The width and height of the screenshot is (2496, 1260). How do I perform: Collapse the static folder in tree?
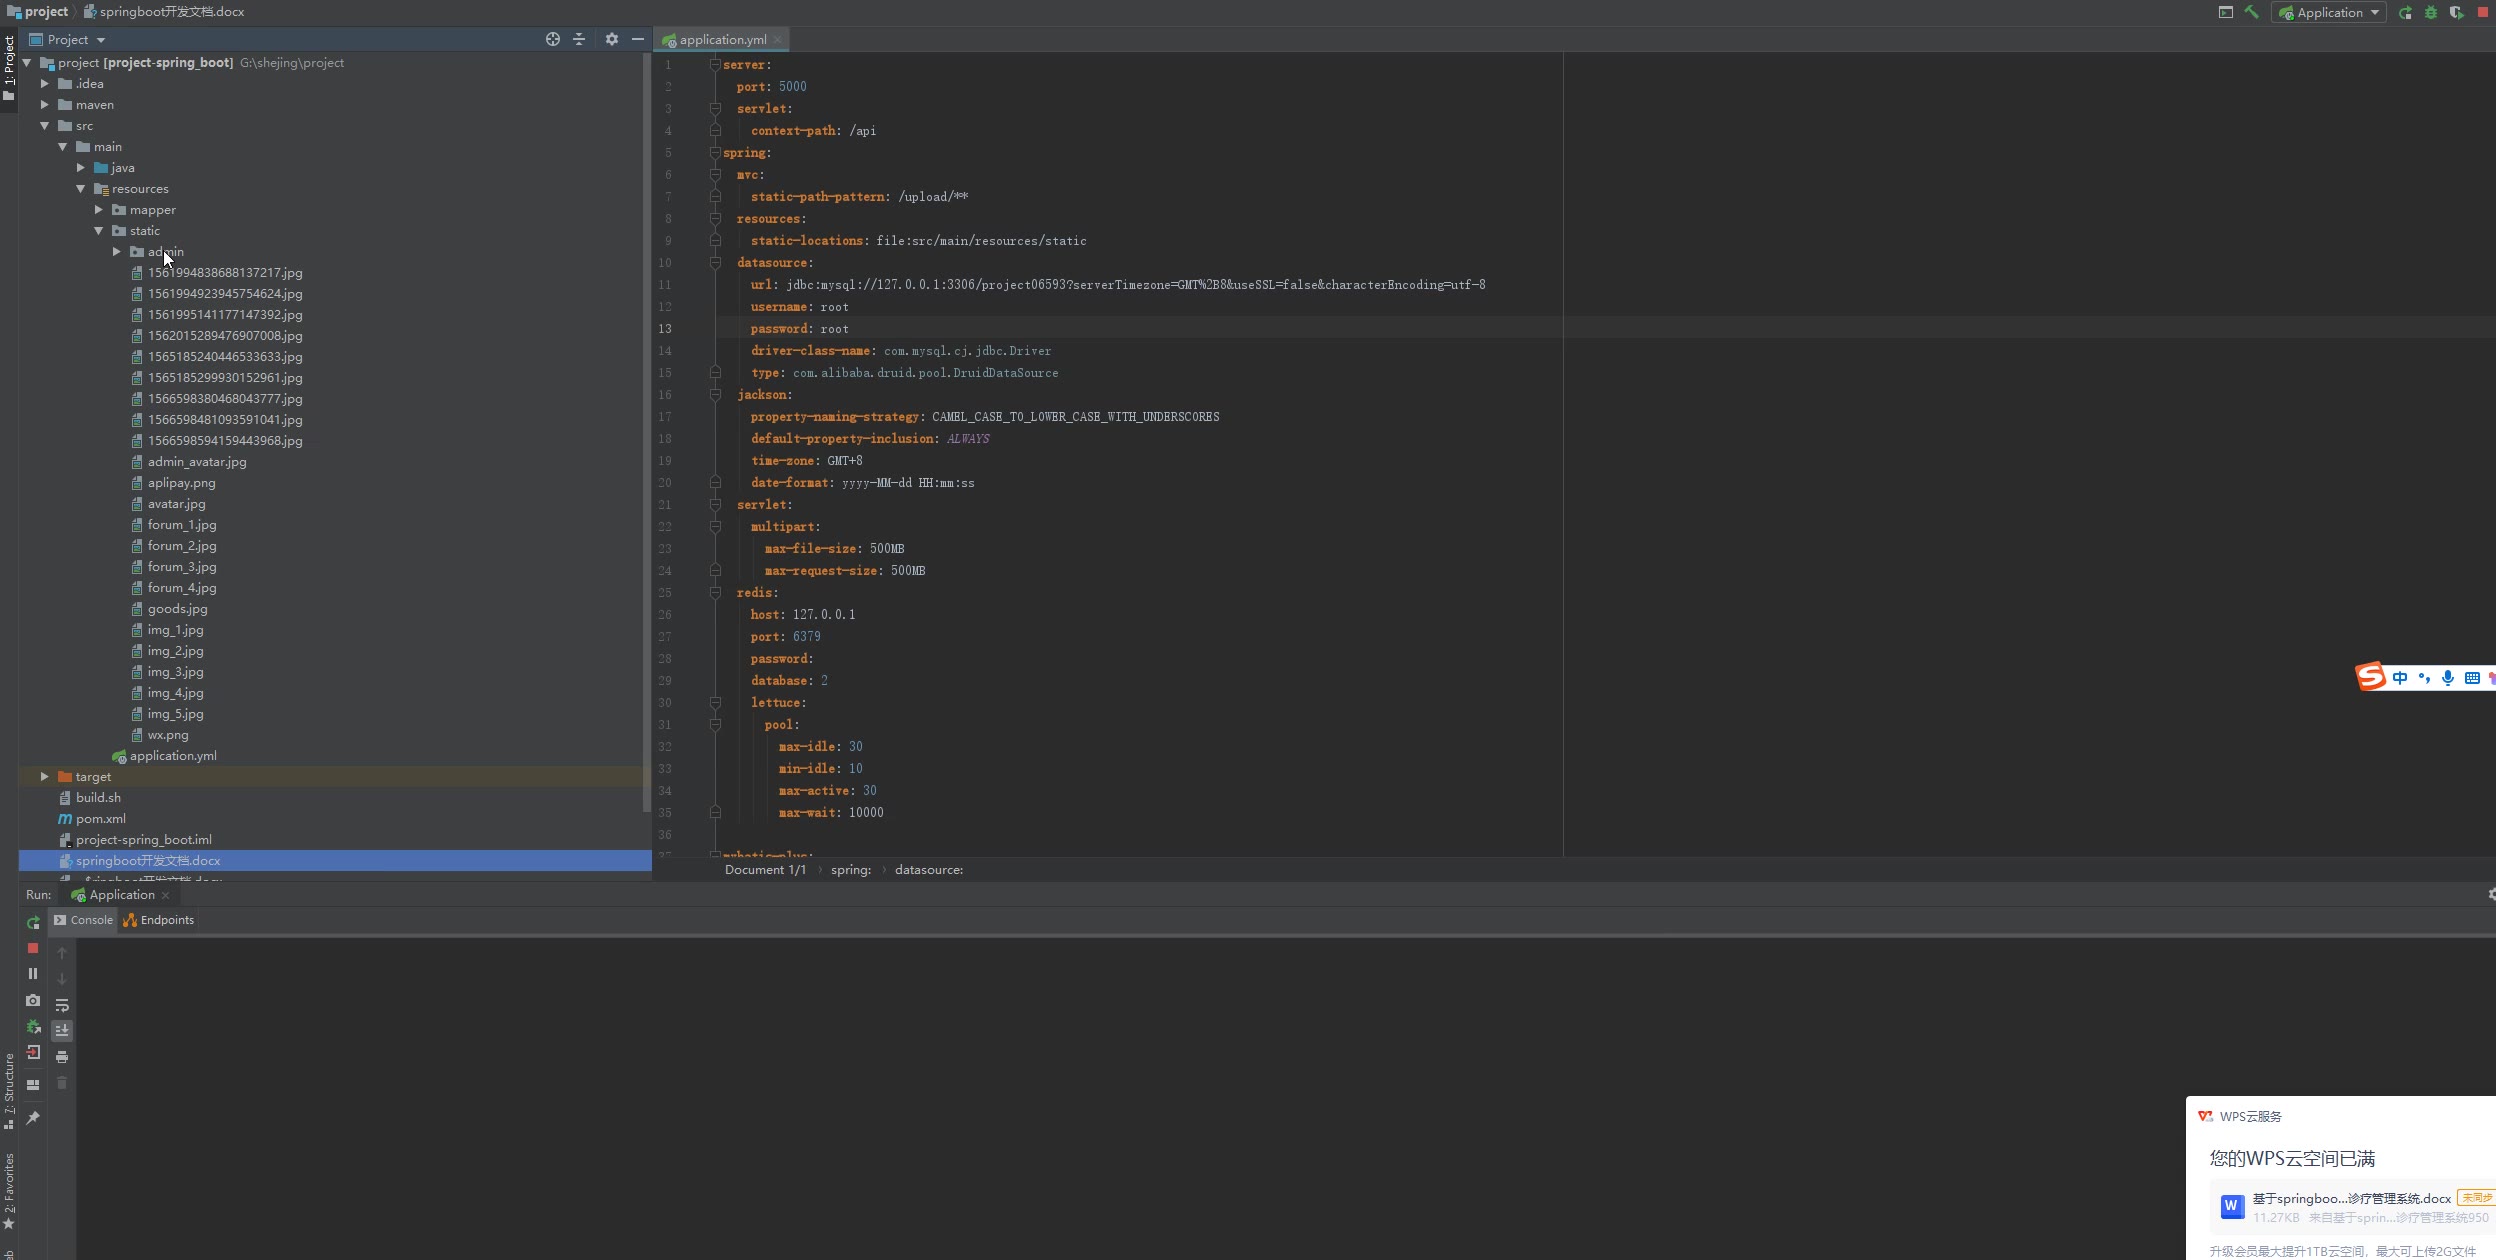pos(98,231)
